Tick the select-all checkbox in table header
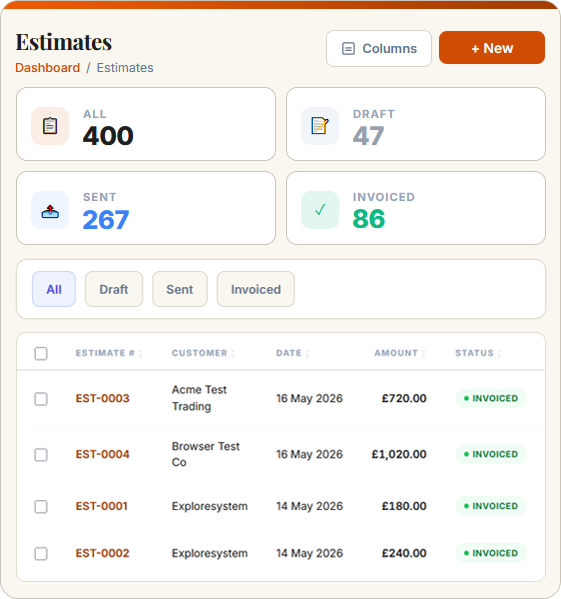 tap(41, 353)
